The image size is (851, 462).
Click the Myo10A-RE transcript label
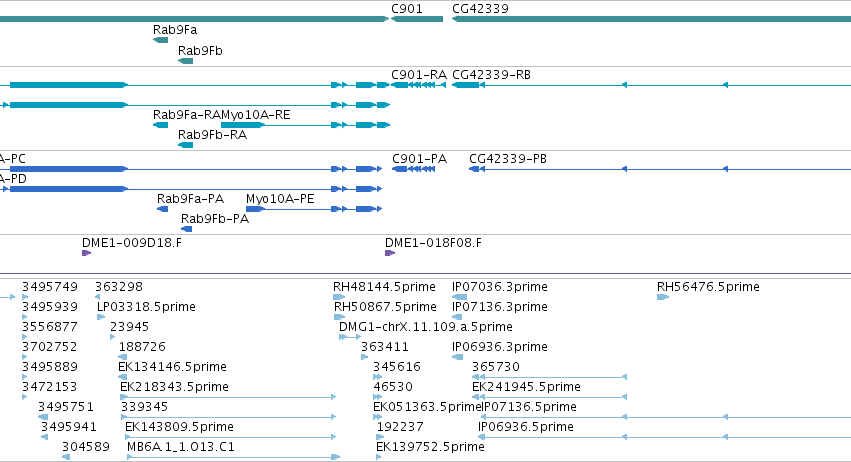[x=256, y=115]
